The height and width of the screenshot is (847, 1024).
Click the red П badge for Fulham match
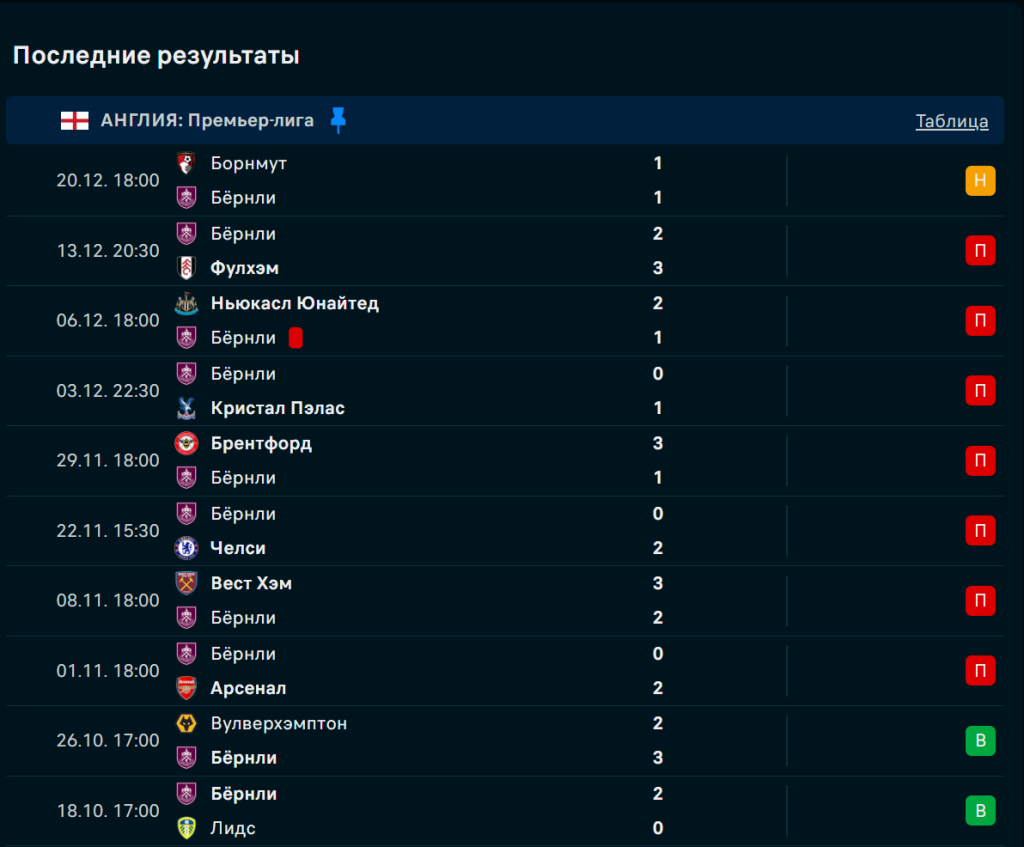coord(980,251)
